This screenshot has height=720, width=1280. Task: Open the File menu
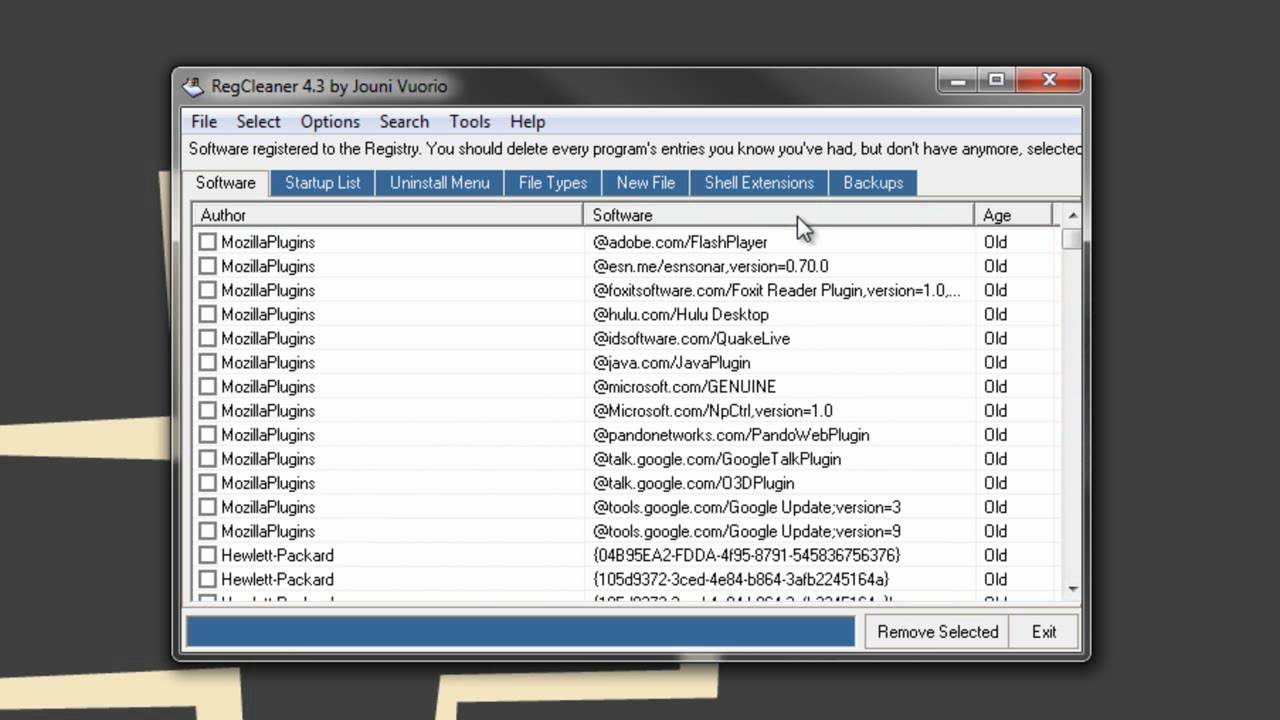point(204,121)
